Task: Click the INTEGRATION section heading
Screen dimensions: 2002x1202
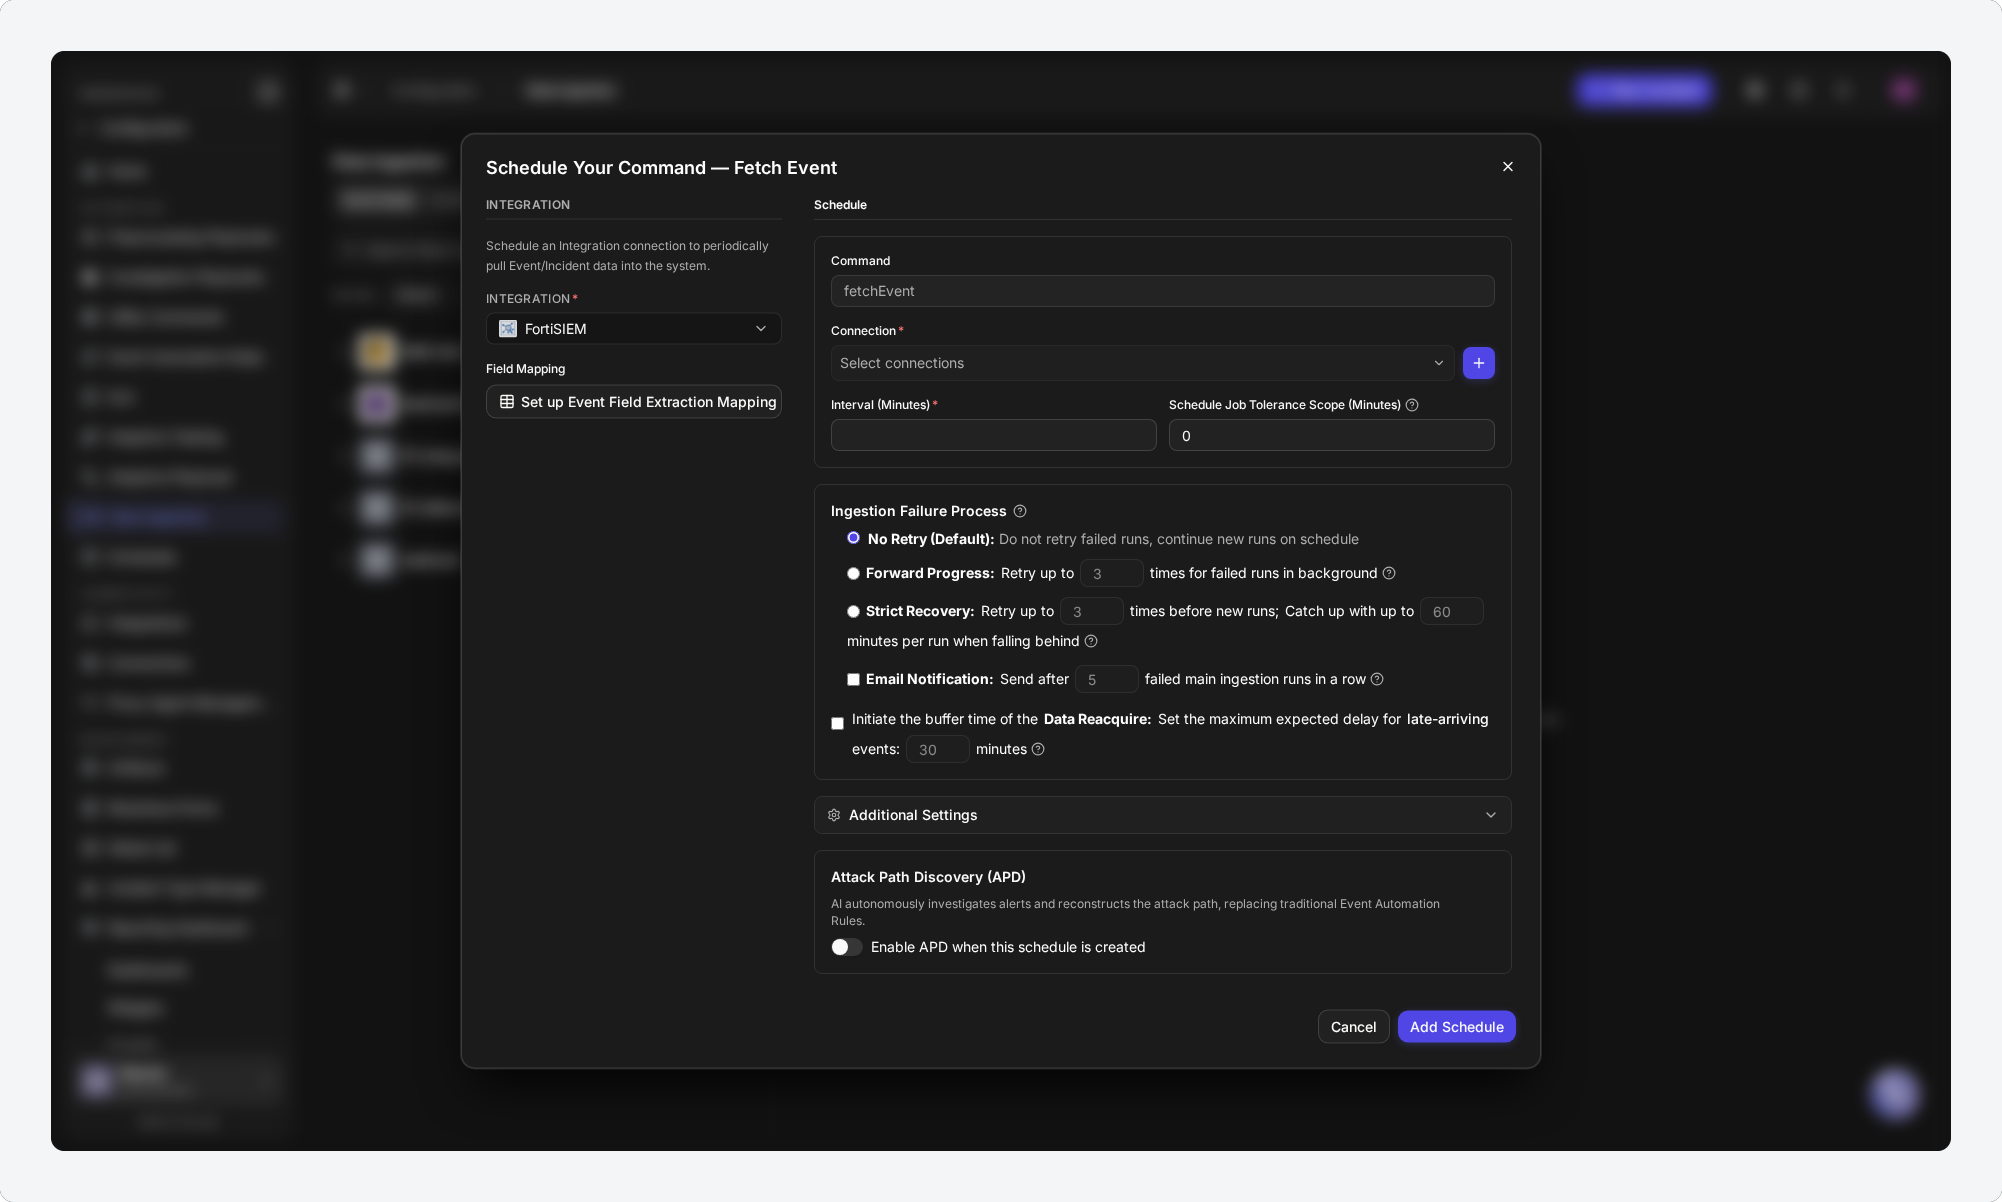Action: pos(528,205)
